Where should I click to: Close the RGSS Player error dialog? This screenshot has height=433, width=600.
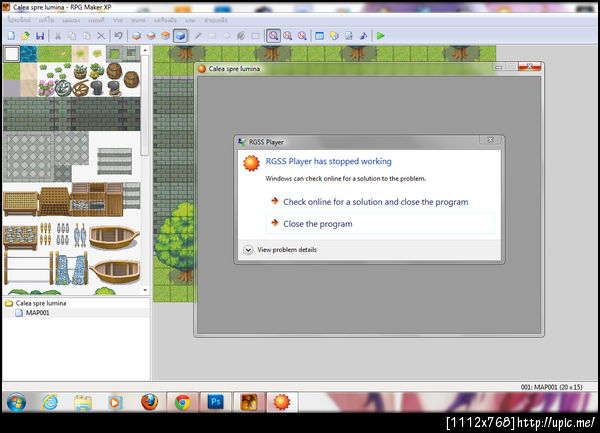tap(490, 140)
